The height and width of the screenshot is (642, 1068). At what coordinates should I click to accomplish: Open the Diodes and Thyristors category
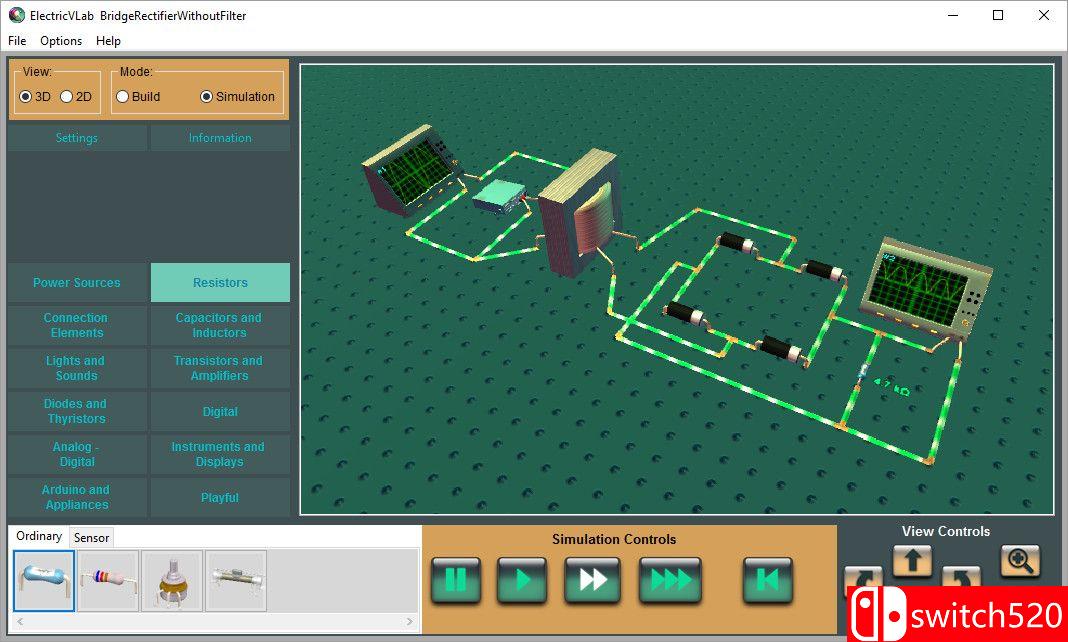click(76, 411)
